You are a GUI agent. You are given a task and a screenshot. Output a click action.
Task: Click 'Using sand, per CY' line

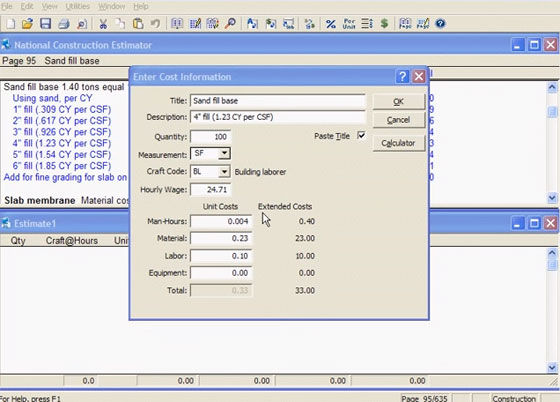(52, 98)
